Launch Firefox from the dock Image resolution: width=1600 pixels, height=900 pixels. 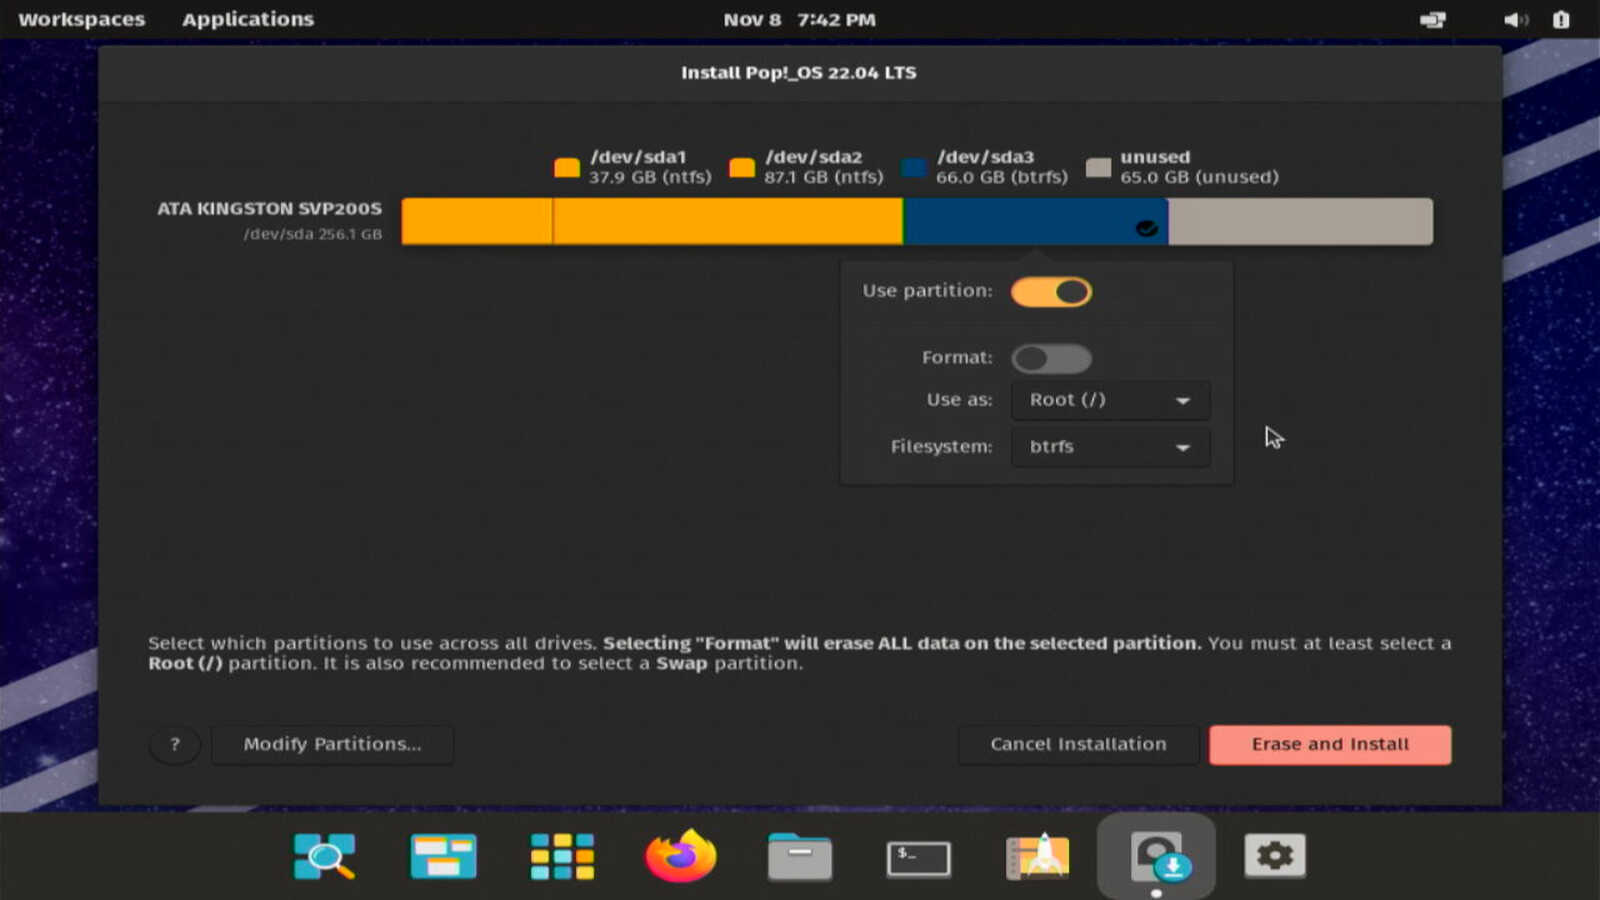(x=681, y=856)
